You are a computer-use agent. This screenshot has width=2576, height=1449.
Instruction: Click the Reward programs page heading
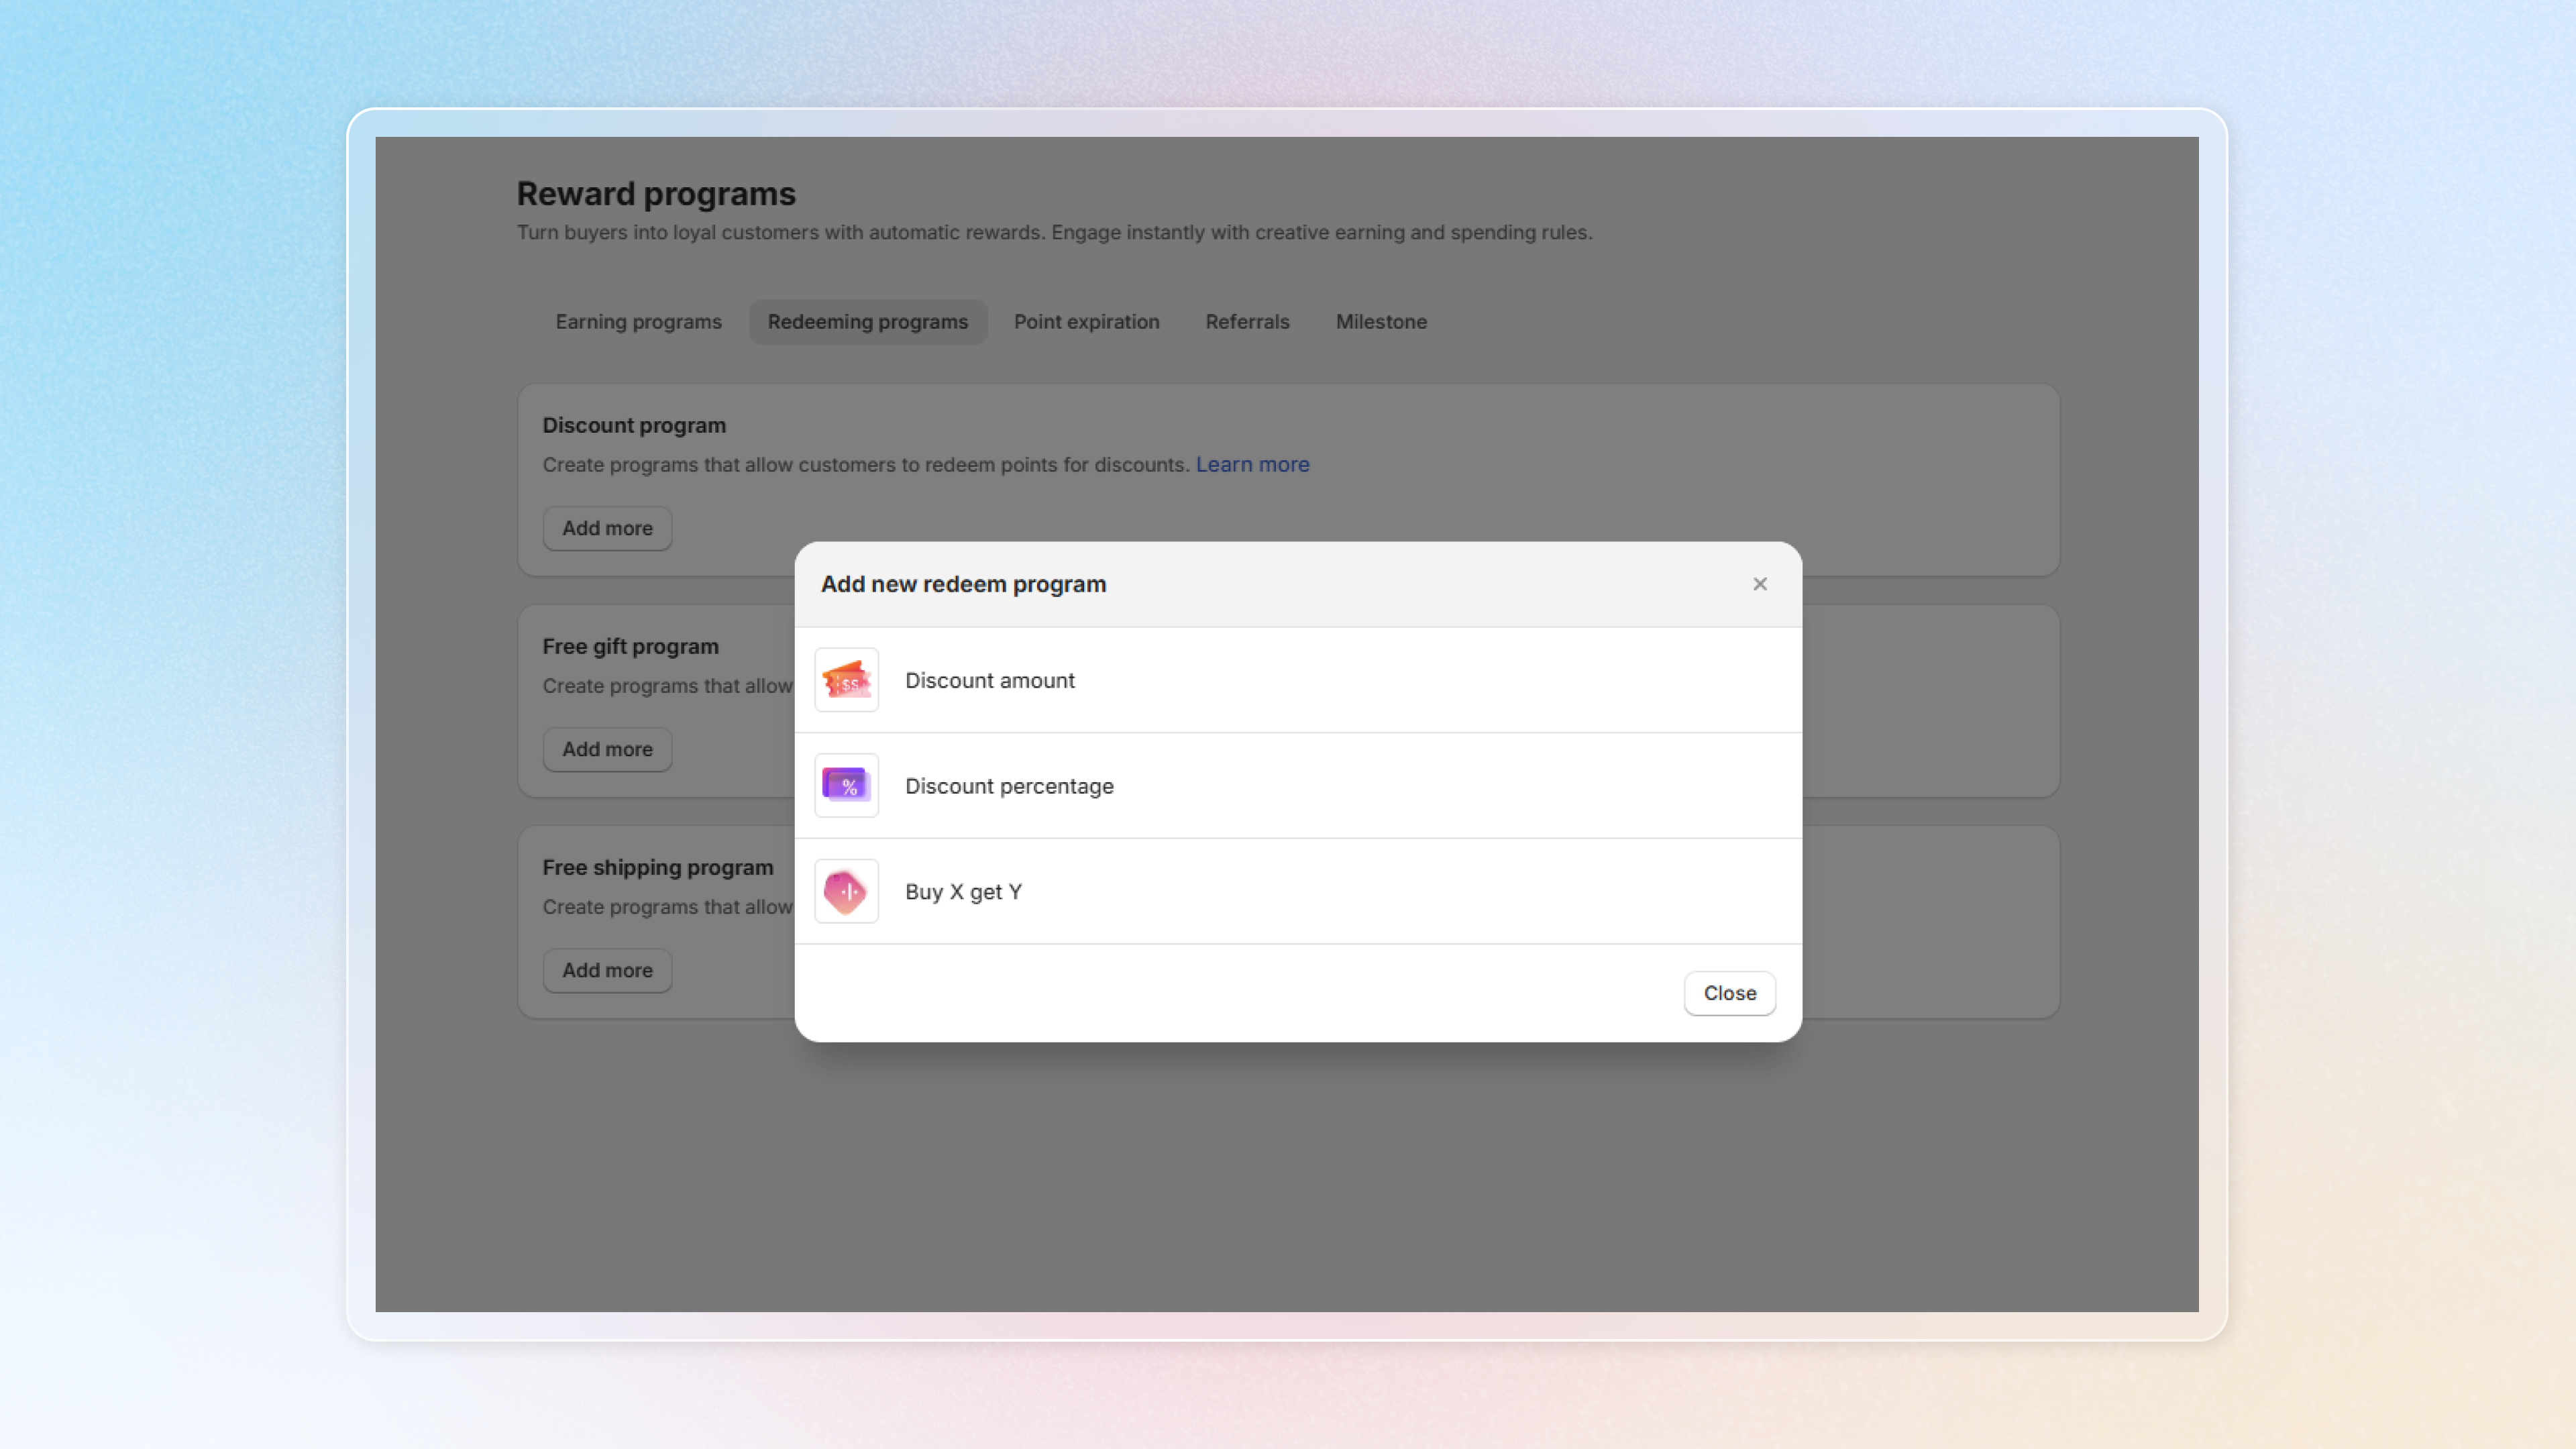tap(656, 194)
